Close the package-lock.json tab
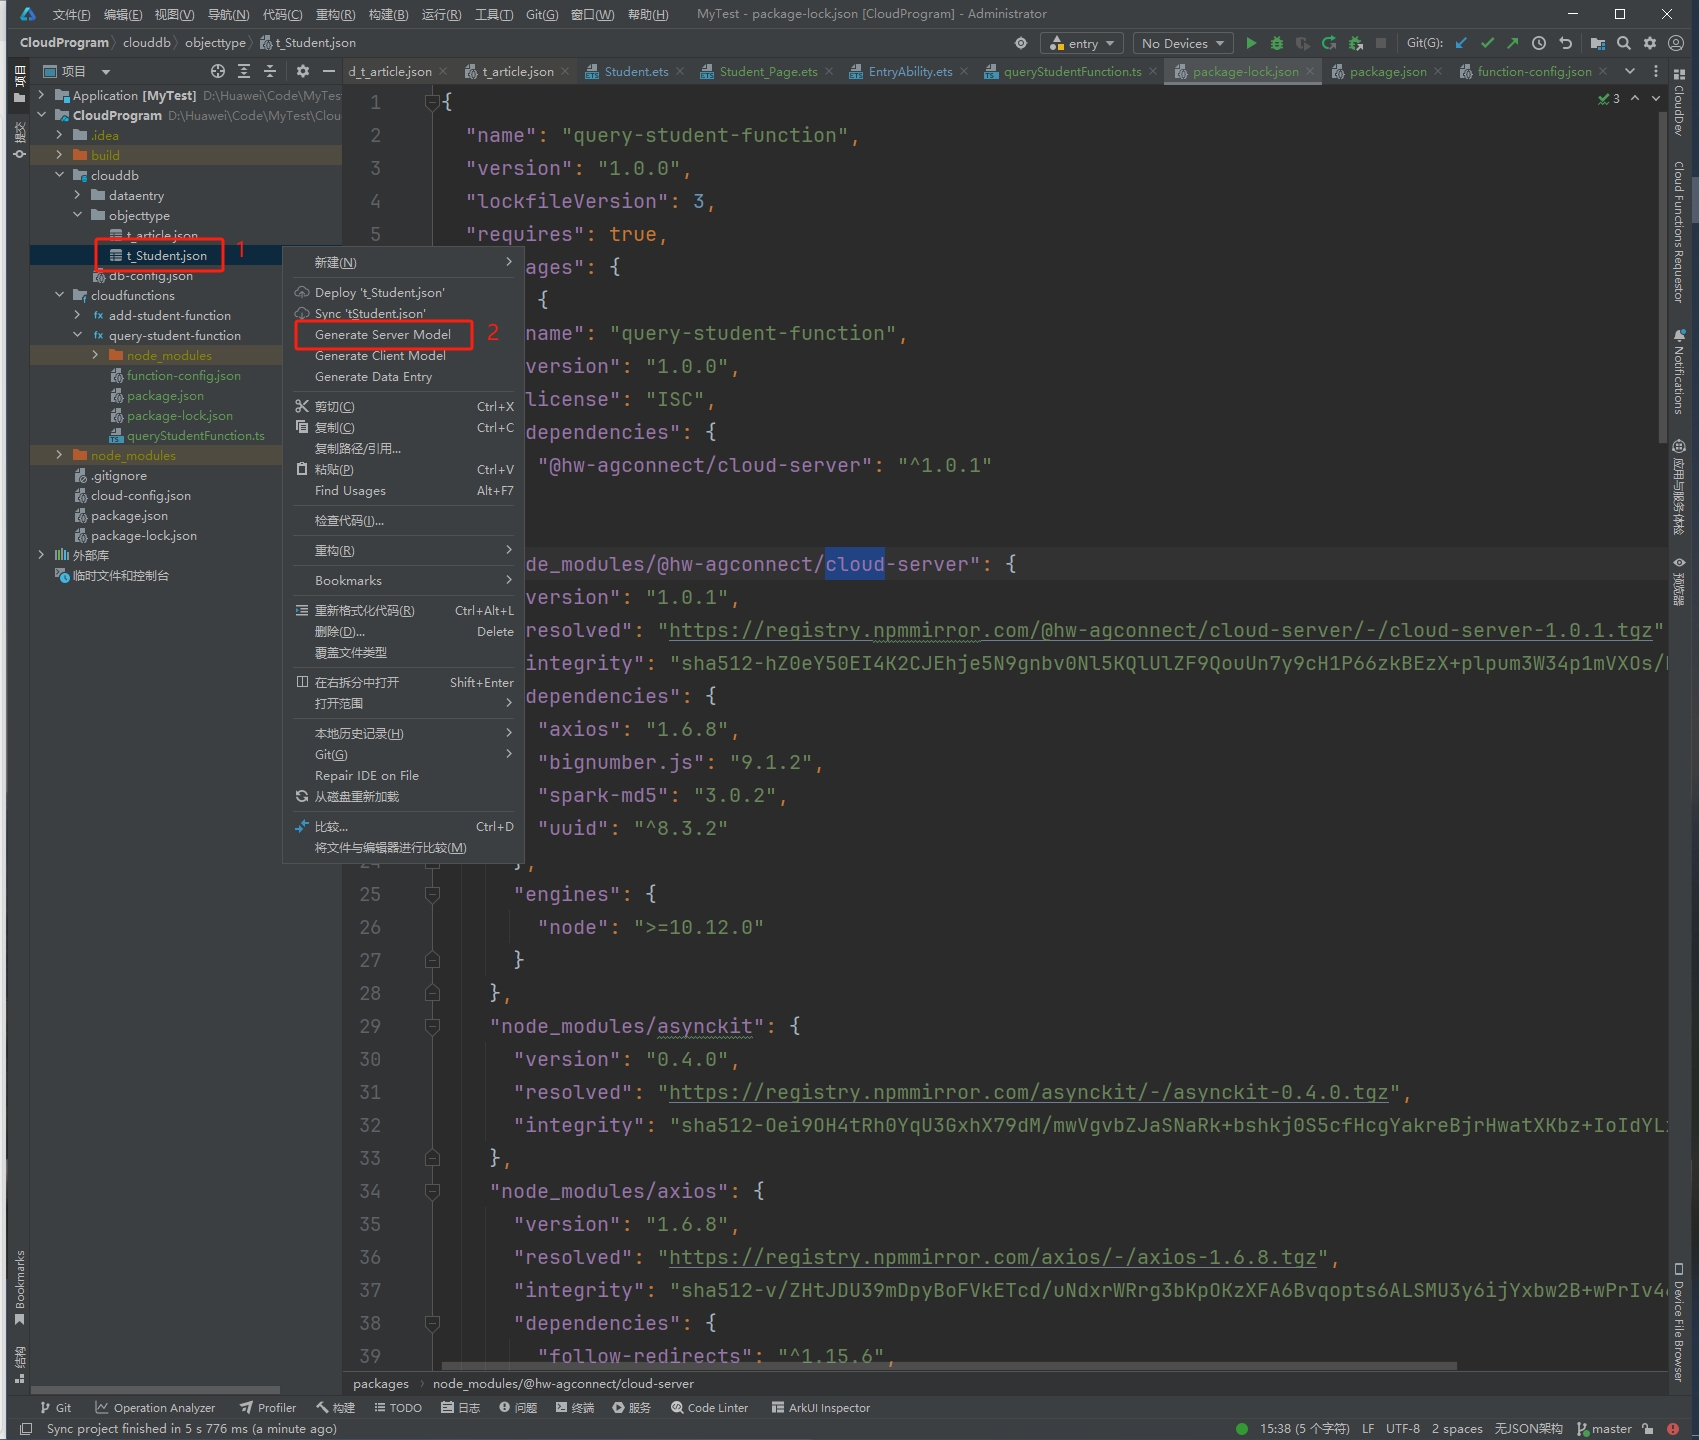 1310,71
